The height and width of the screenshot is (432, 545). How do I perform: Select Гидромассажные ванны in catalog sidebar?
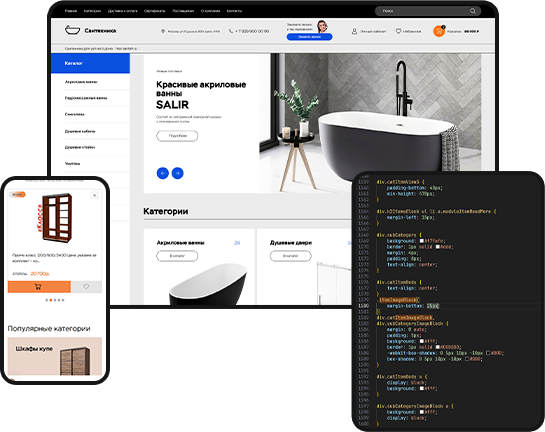click(86, 98)
